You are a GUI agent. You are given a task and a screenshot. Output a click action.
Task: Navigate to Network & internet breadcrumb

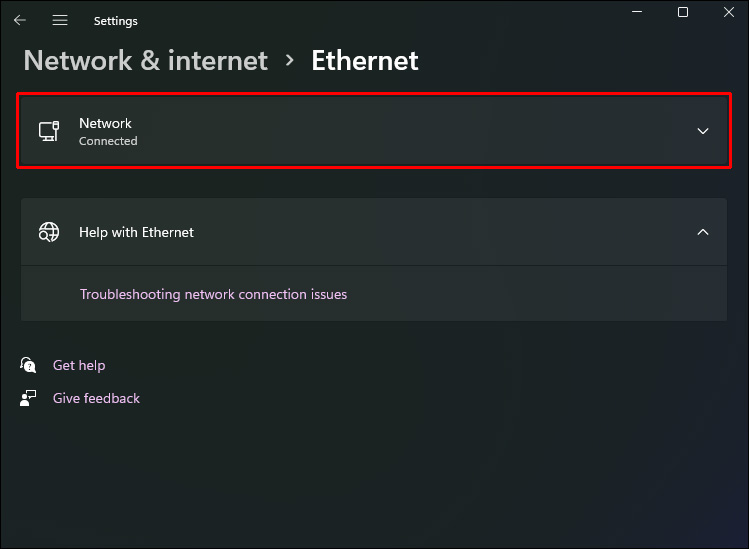coord(146,60)
